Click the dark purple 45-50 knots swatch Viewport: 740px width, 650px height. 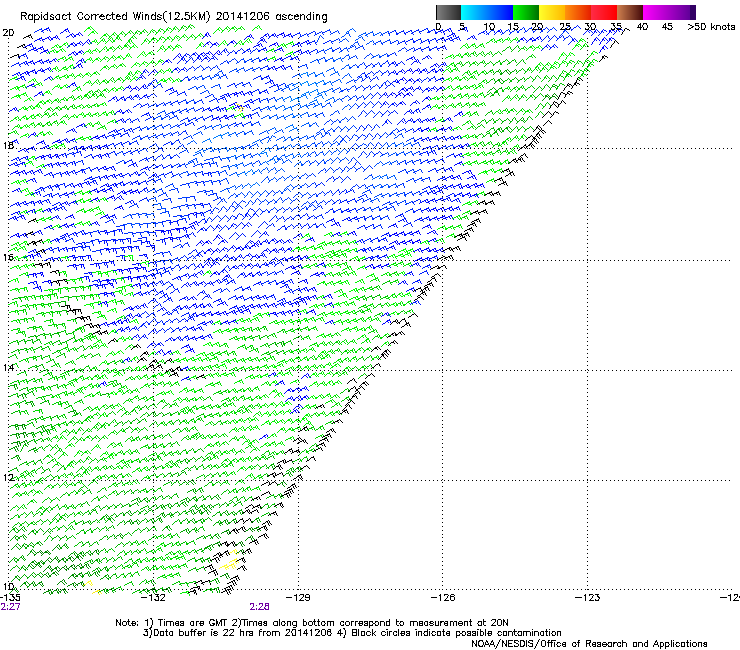682,13
